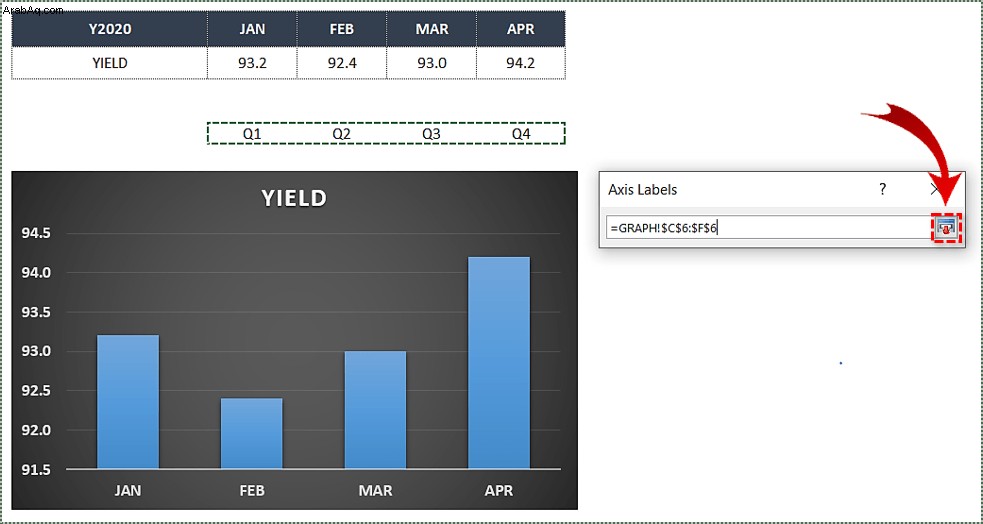This screenshot has height=524, width=983.
Task: Select the MAR header cell
Action: pos(431,29)
